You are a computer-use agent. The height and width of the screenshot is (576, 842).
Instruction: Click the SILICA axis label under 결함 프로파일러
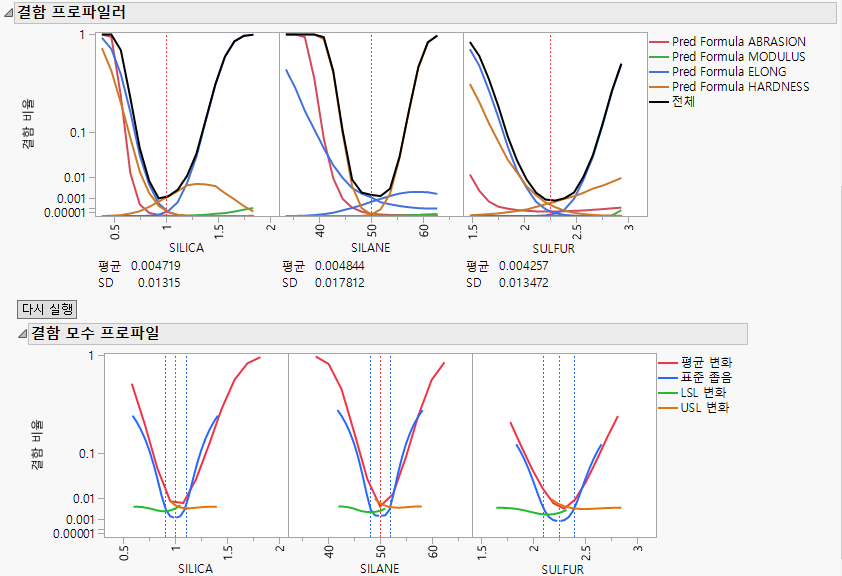pyautogui.click(x=186, y=248)
